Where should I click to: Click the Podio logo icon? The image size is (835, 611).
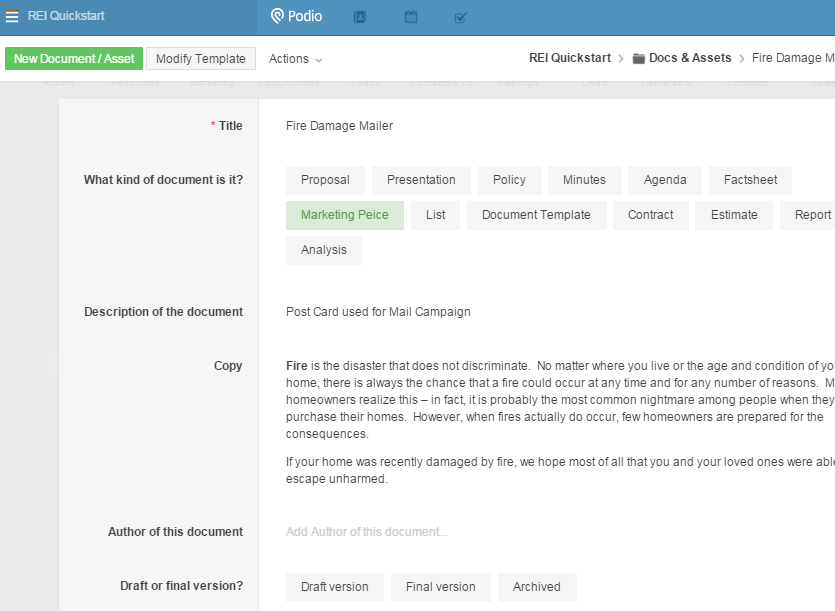(278, 17)
